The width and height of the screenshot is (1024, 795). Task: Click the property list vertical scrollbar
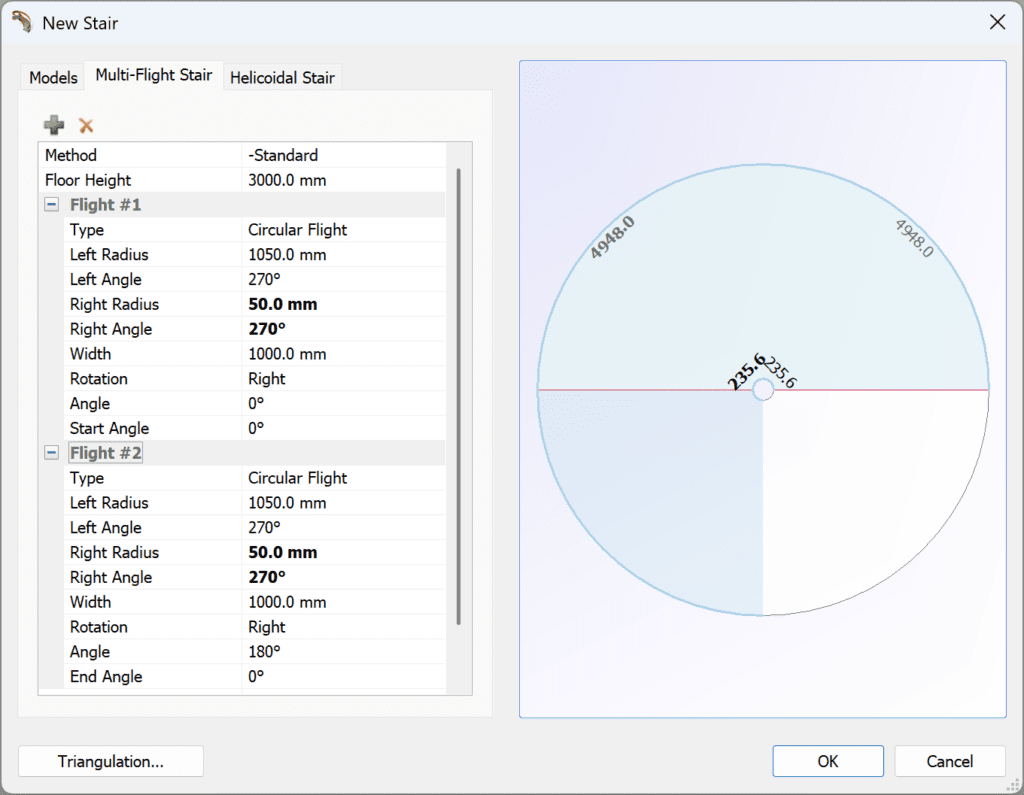[458, 397]
